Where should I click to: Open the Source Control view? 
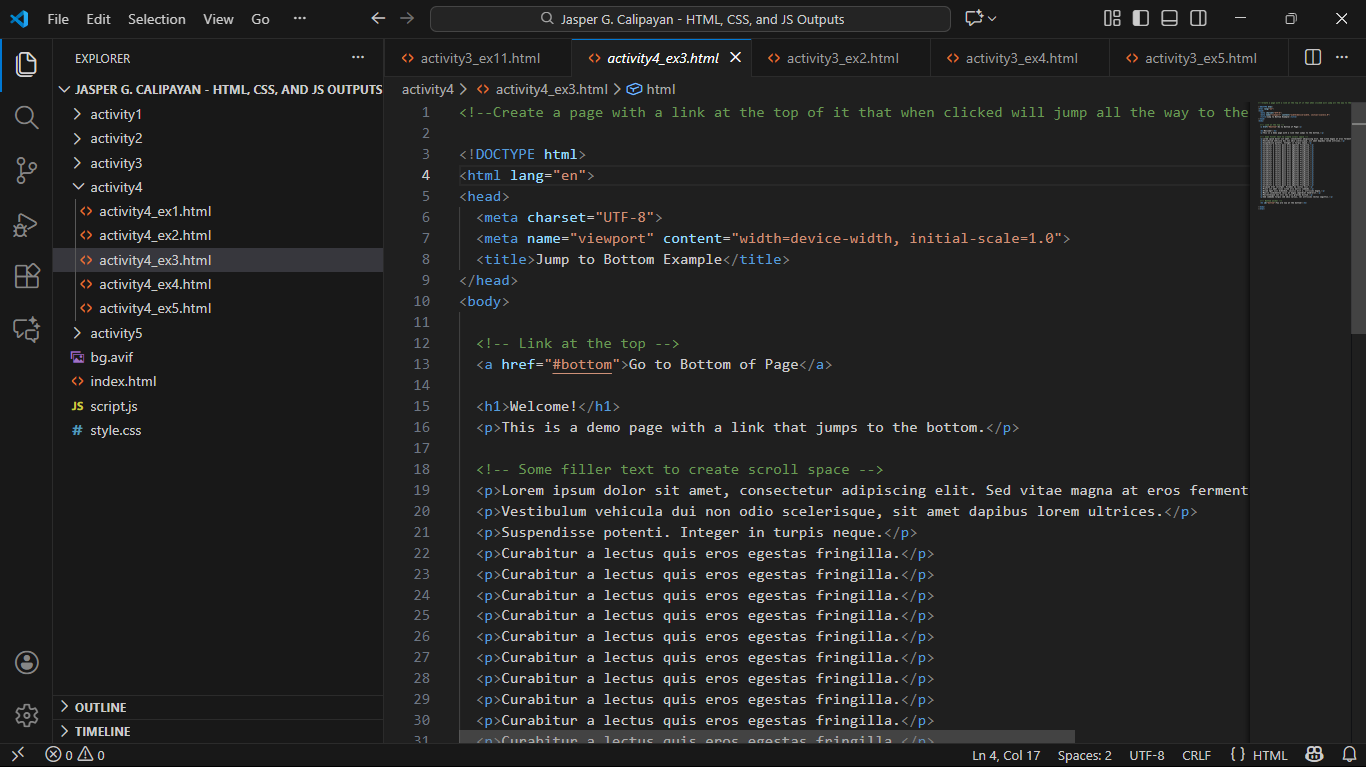tap(27, 171)
